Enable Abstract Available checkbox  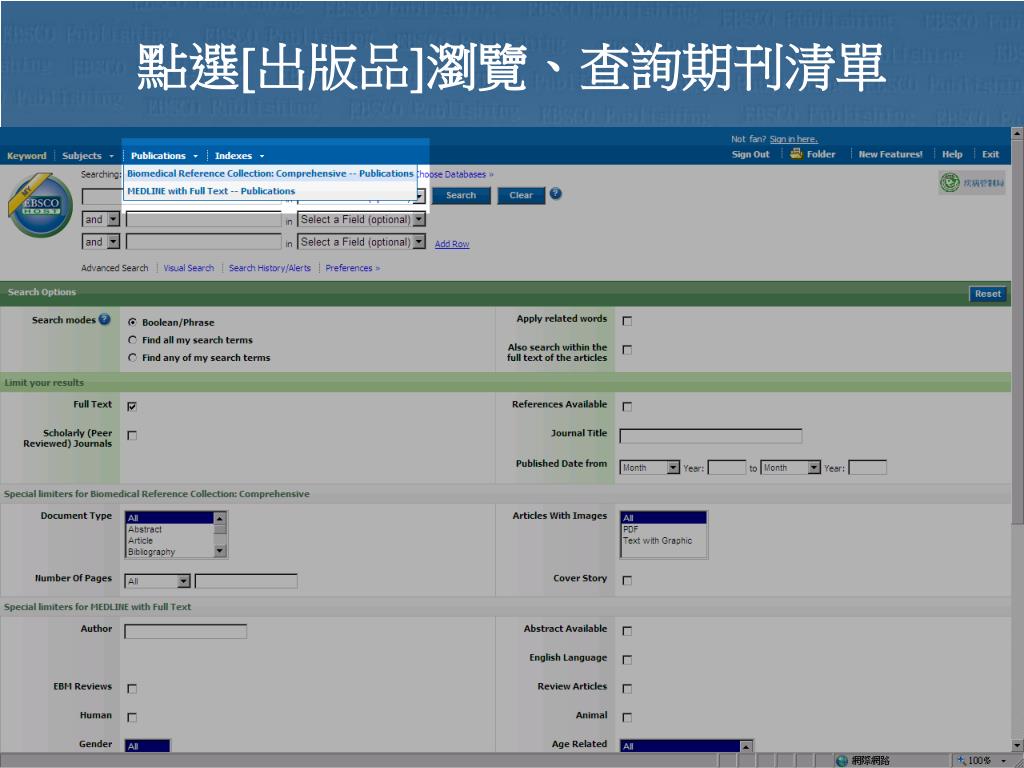point(627,631)
